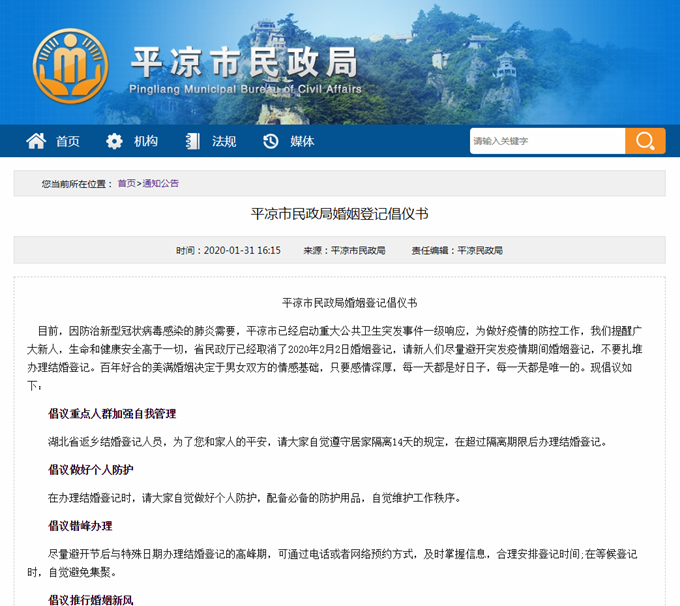The image size is (680, 606).
Task: Click the paragraph starting 在办理结婚登记时
Action: point(255,498)
